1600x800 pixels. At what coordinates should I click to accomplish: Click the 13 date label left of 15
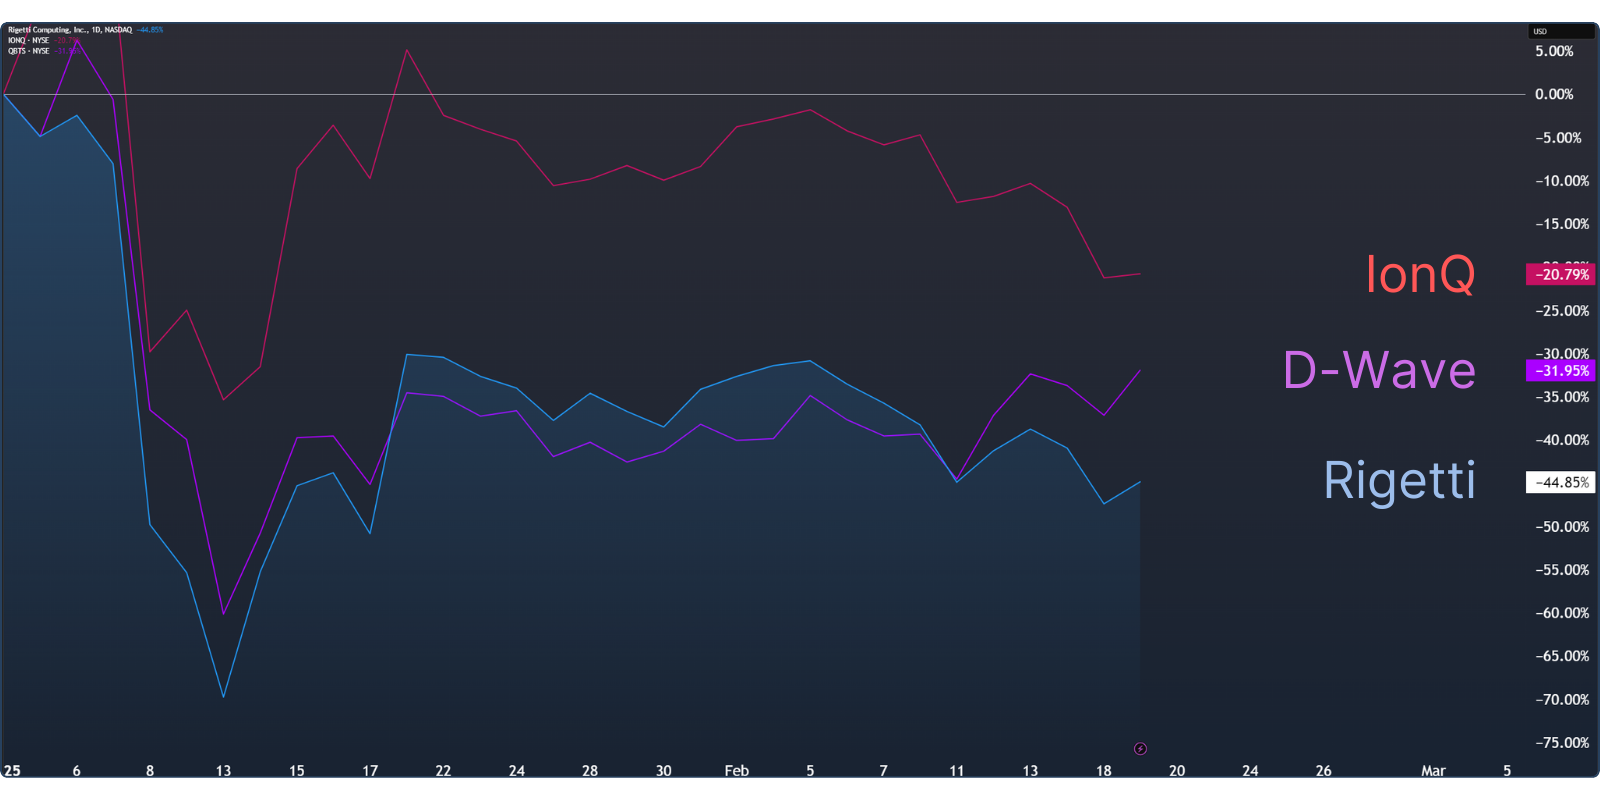[x=223, y=770]
